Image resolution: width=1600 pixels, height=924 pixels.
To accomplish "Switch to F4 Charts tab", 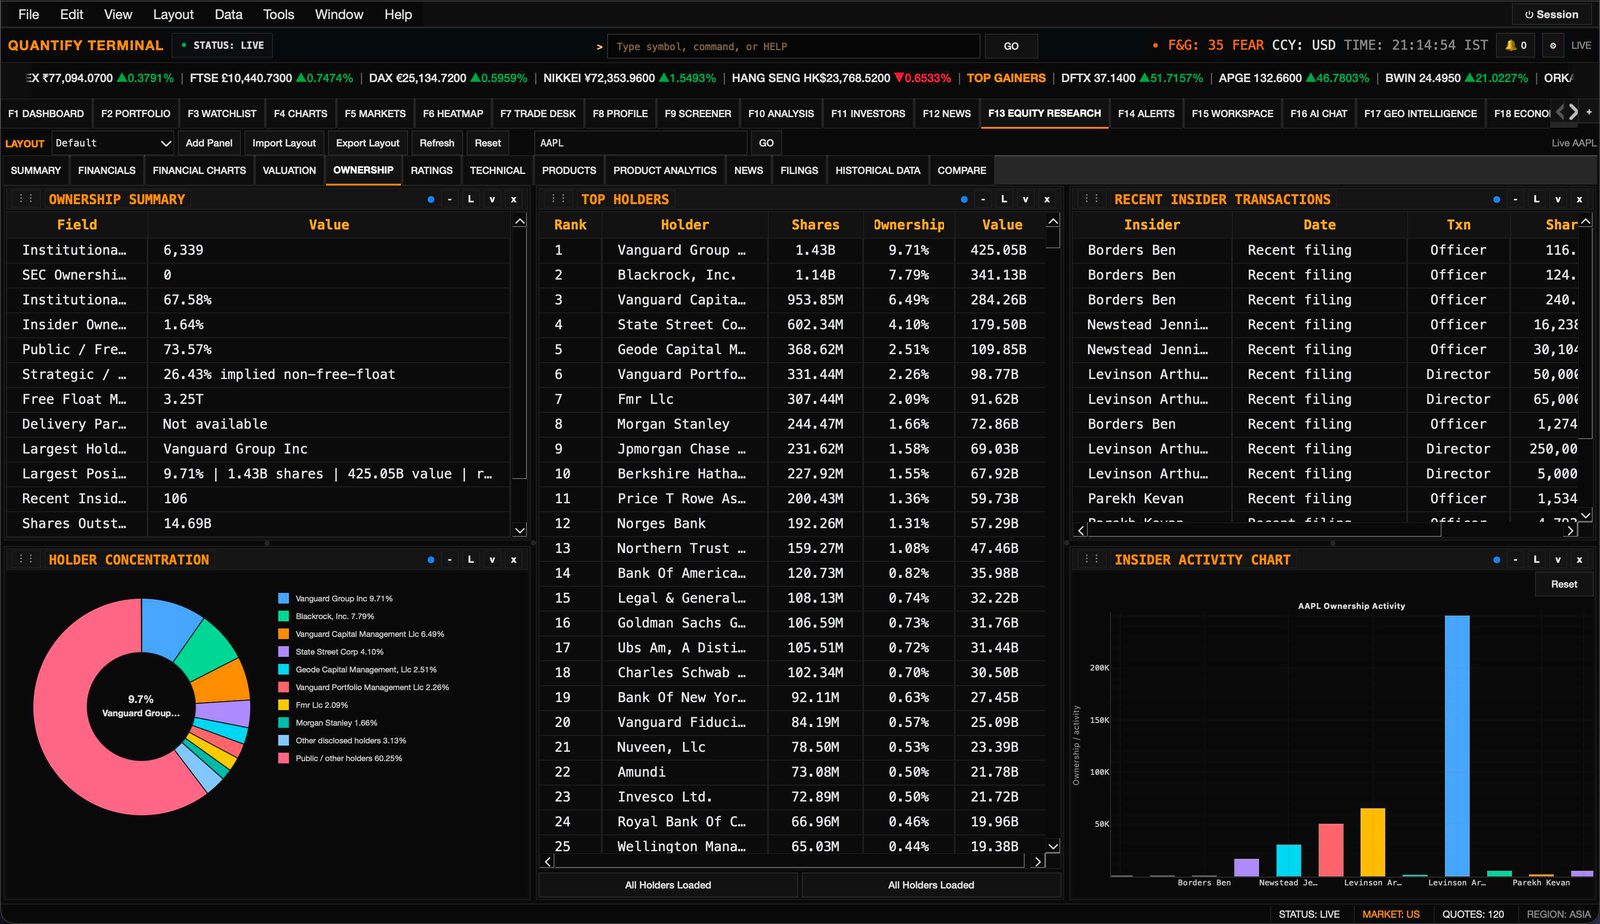I will pyautogui.click(x=300, y=113).
